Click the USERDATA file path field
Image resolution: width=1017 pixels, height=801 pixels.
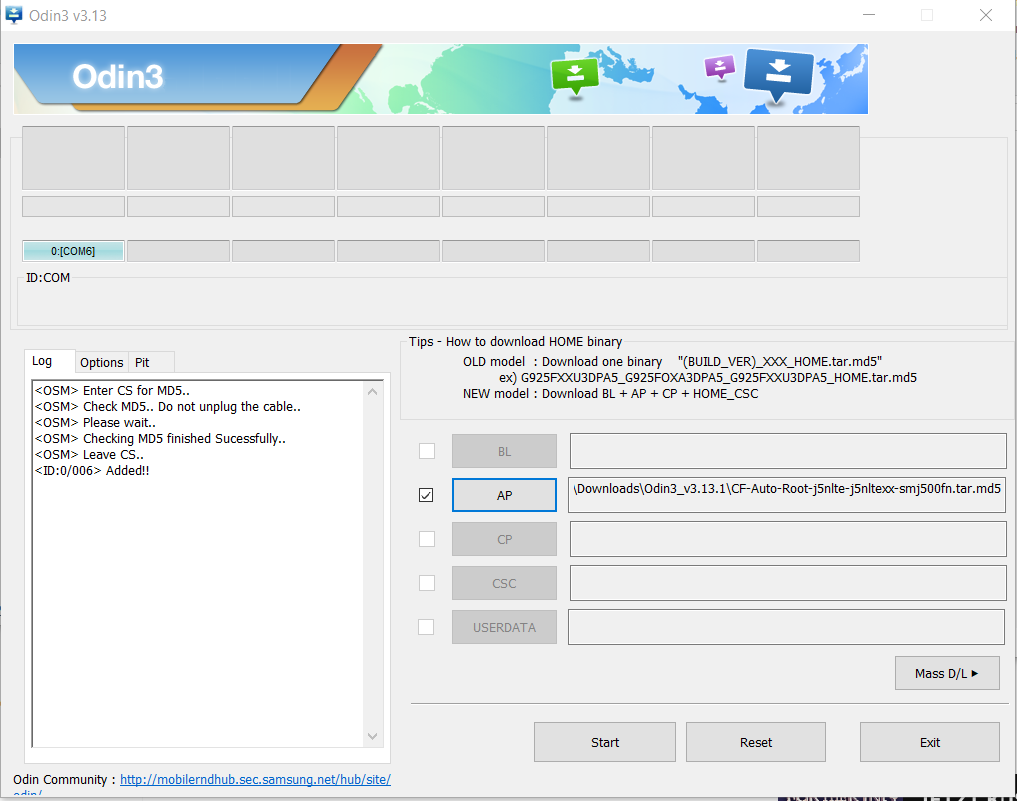coord(787,627)
